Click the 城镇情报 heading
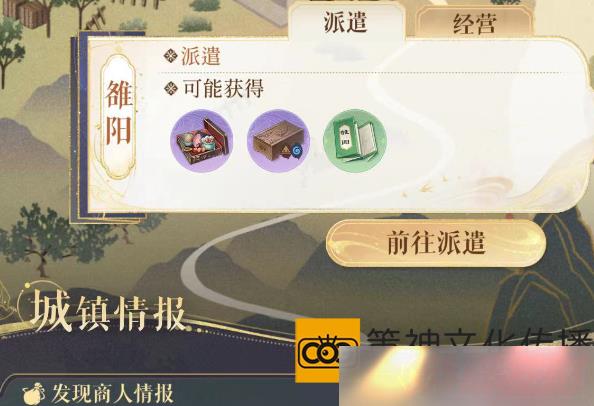The width and height of the screenshot is (594, 406). (109, 313)
